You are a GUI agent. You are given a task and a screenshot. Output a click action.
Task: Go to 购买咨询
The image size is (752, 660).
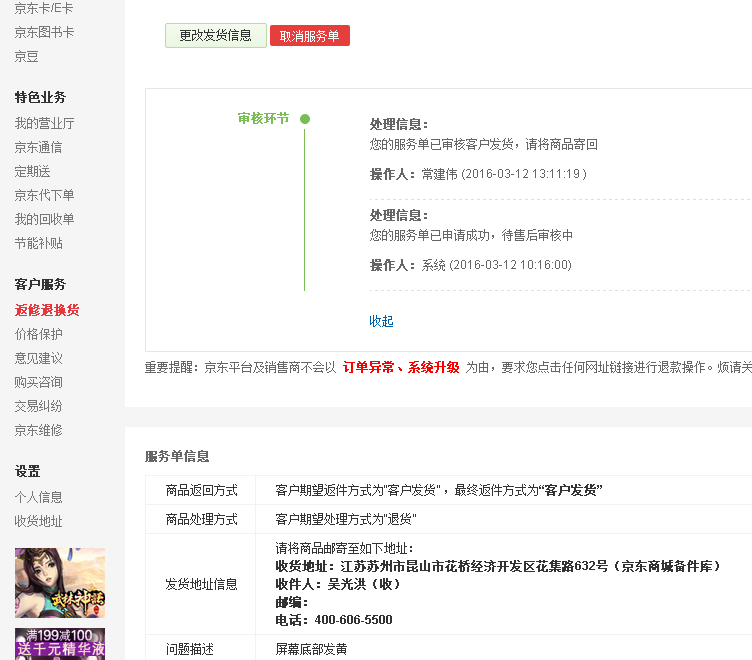[x=38, y=382]
